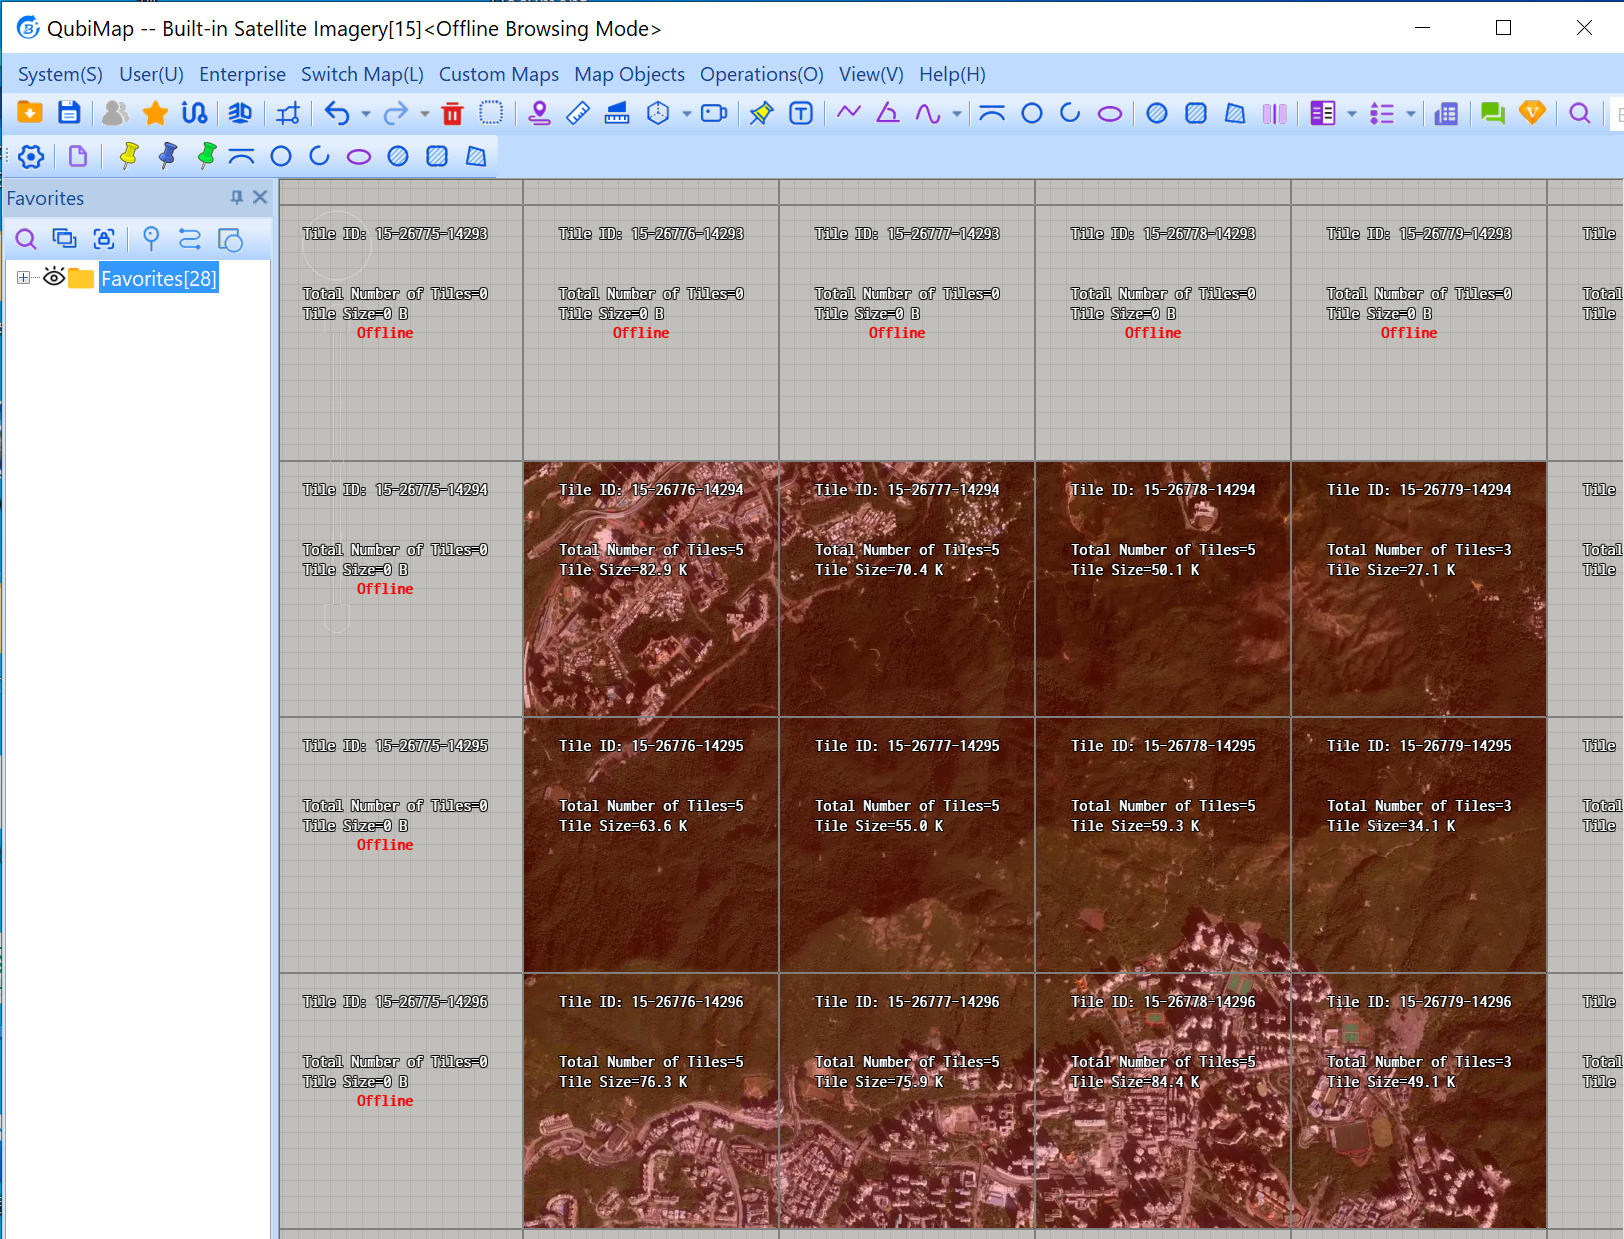The height and width of the screenshot is (1239, 1624).
Task: Select the green pushpin marker
Action: click(206, 156)
